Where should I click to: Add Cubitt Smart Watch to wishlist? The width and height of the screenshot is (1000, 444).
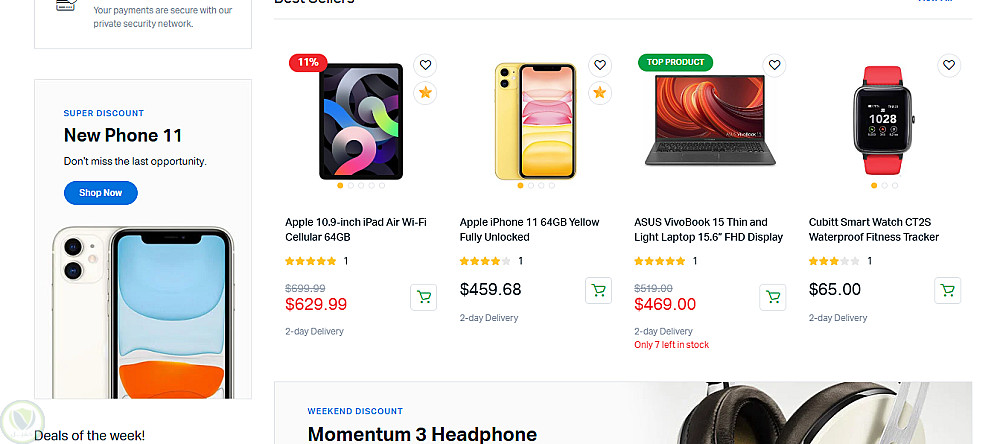click(949, 65)
